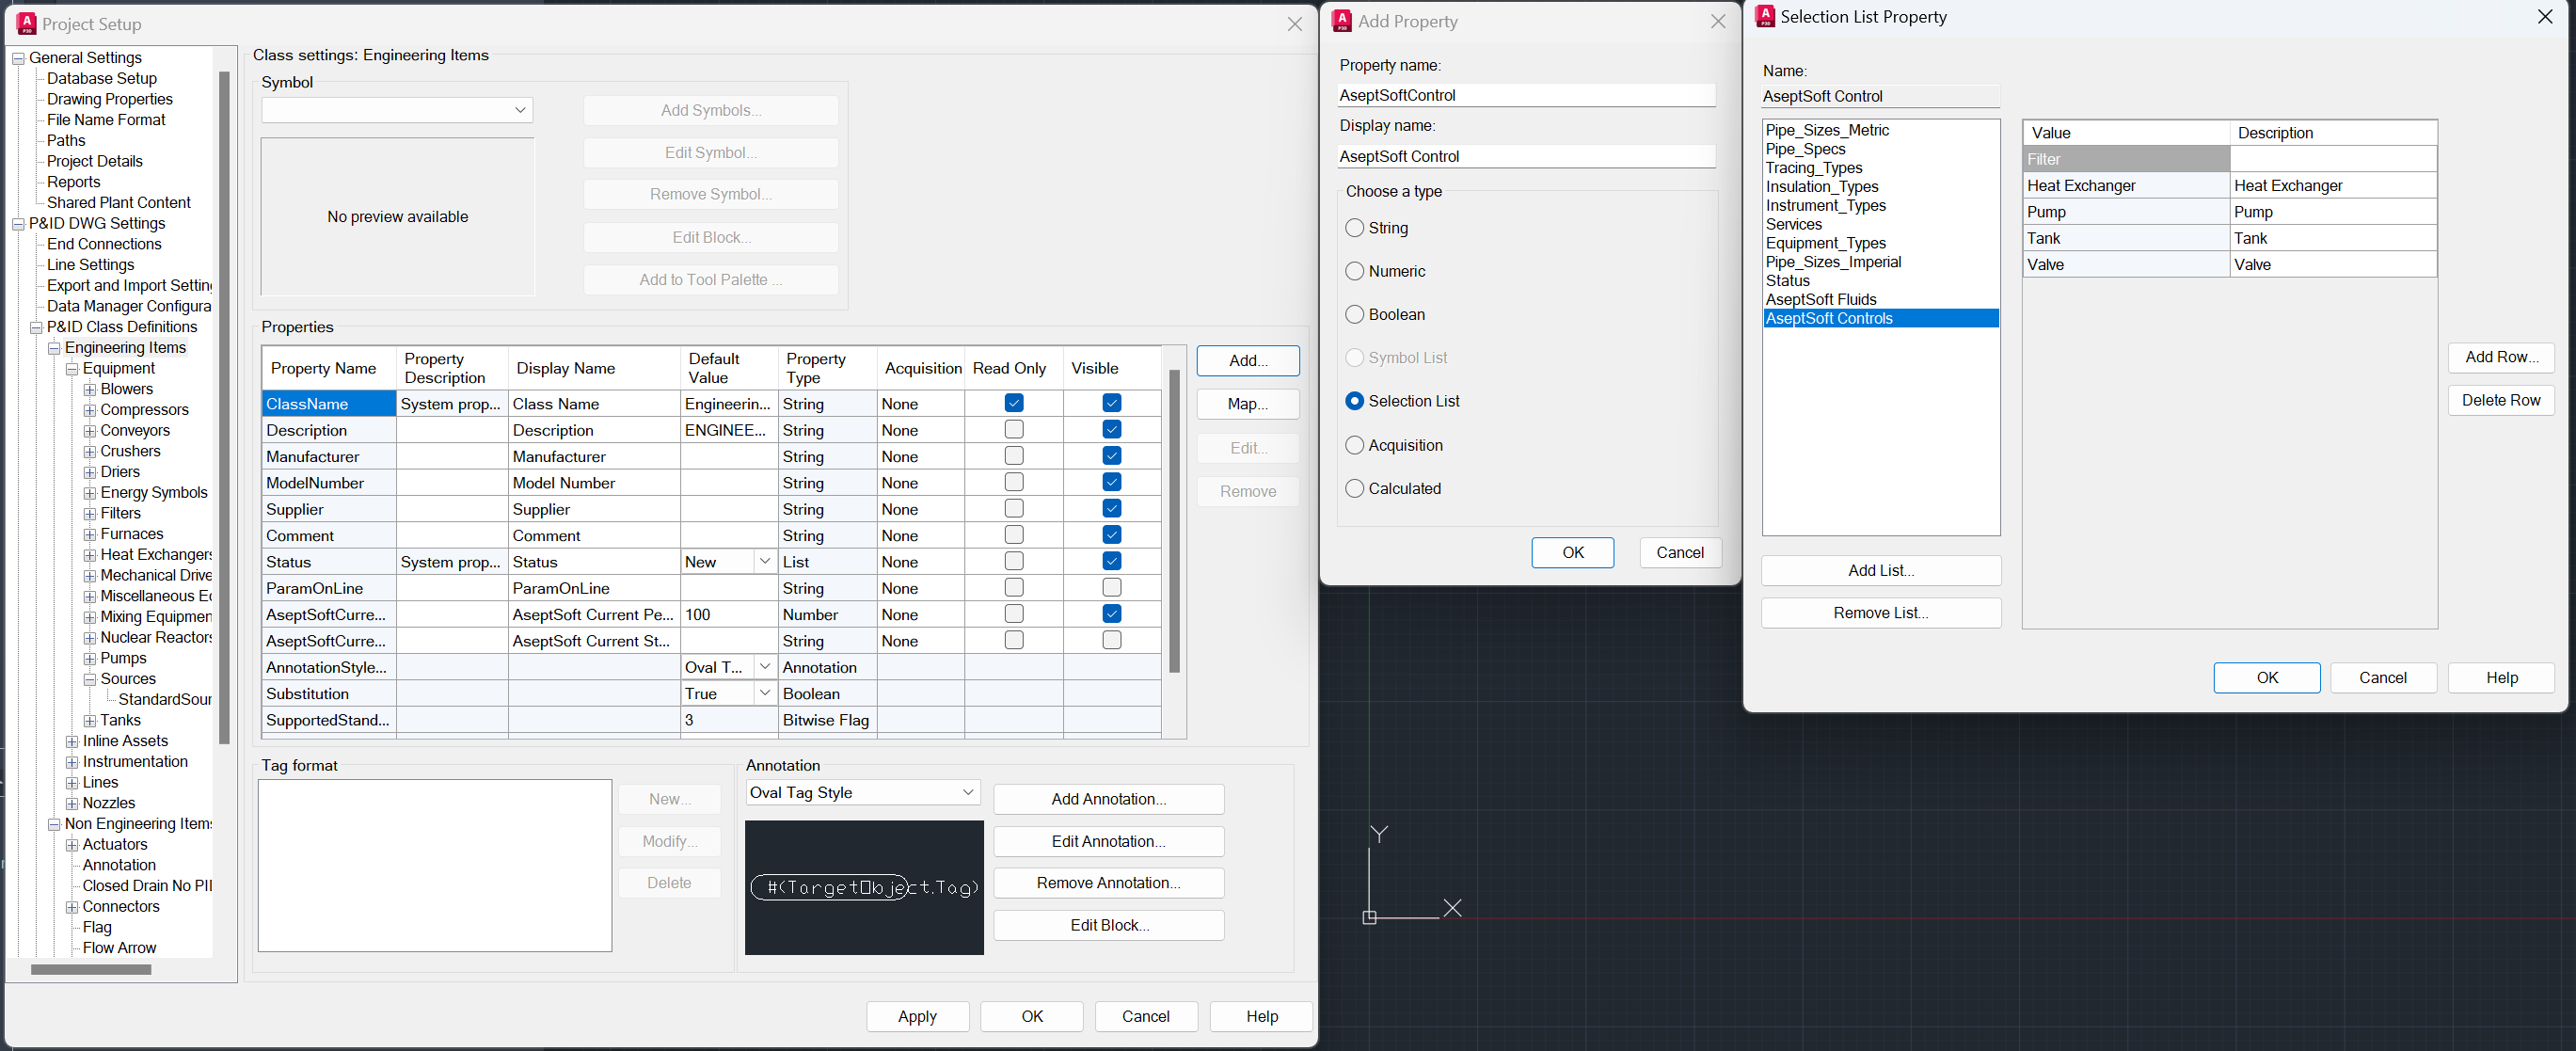The image size is (2576, 1051).
Task: Open the Oval Tag Style annotation dropdown
Action: (863, 792)
